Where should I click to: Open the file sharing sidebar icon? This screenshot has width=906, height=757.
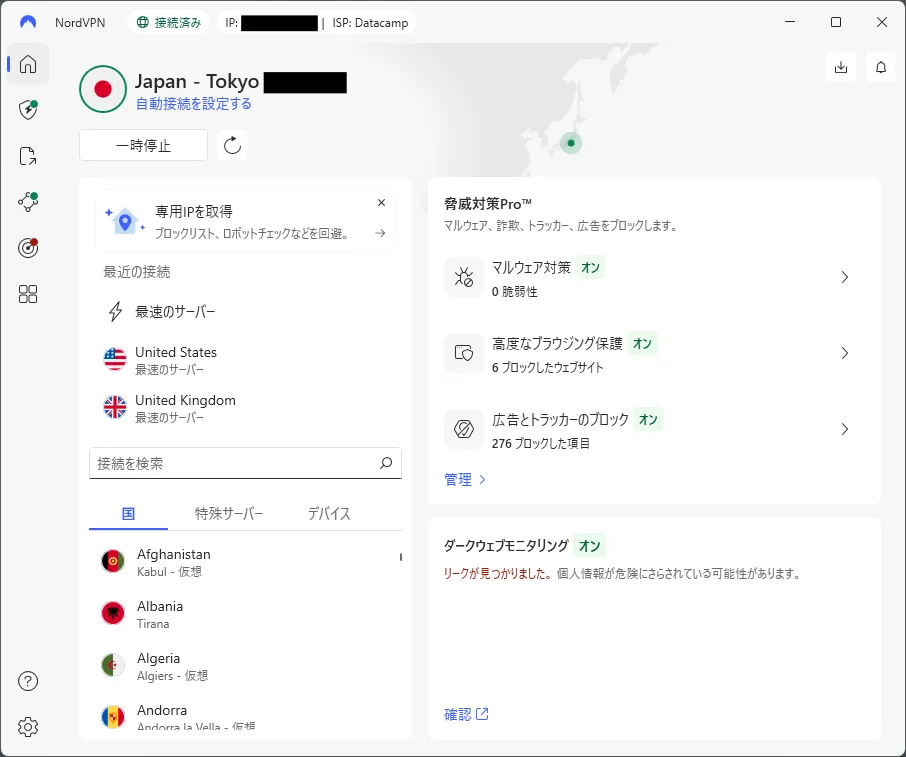[28, 156]
